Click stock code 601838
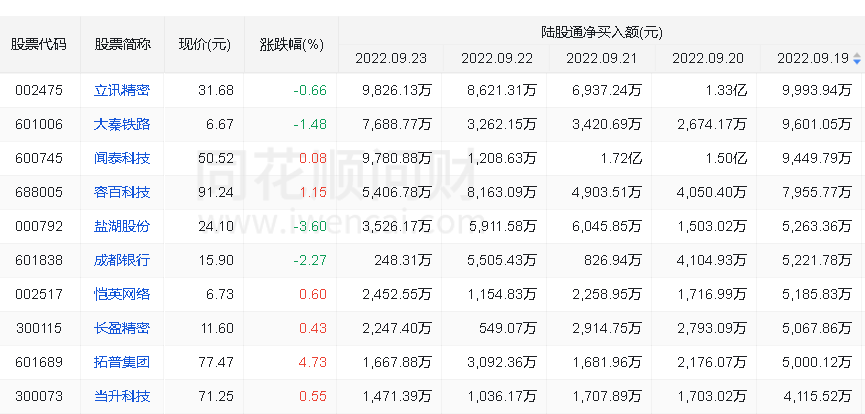The image size is (865, 414). 39,260
